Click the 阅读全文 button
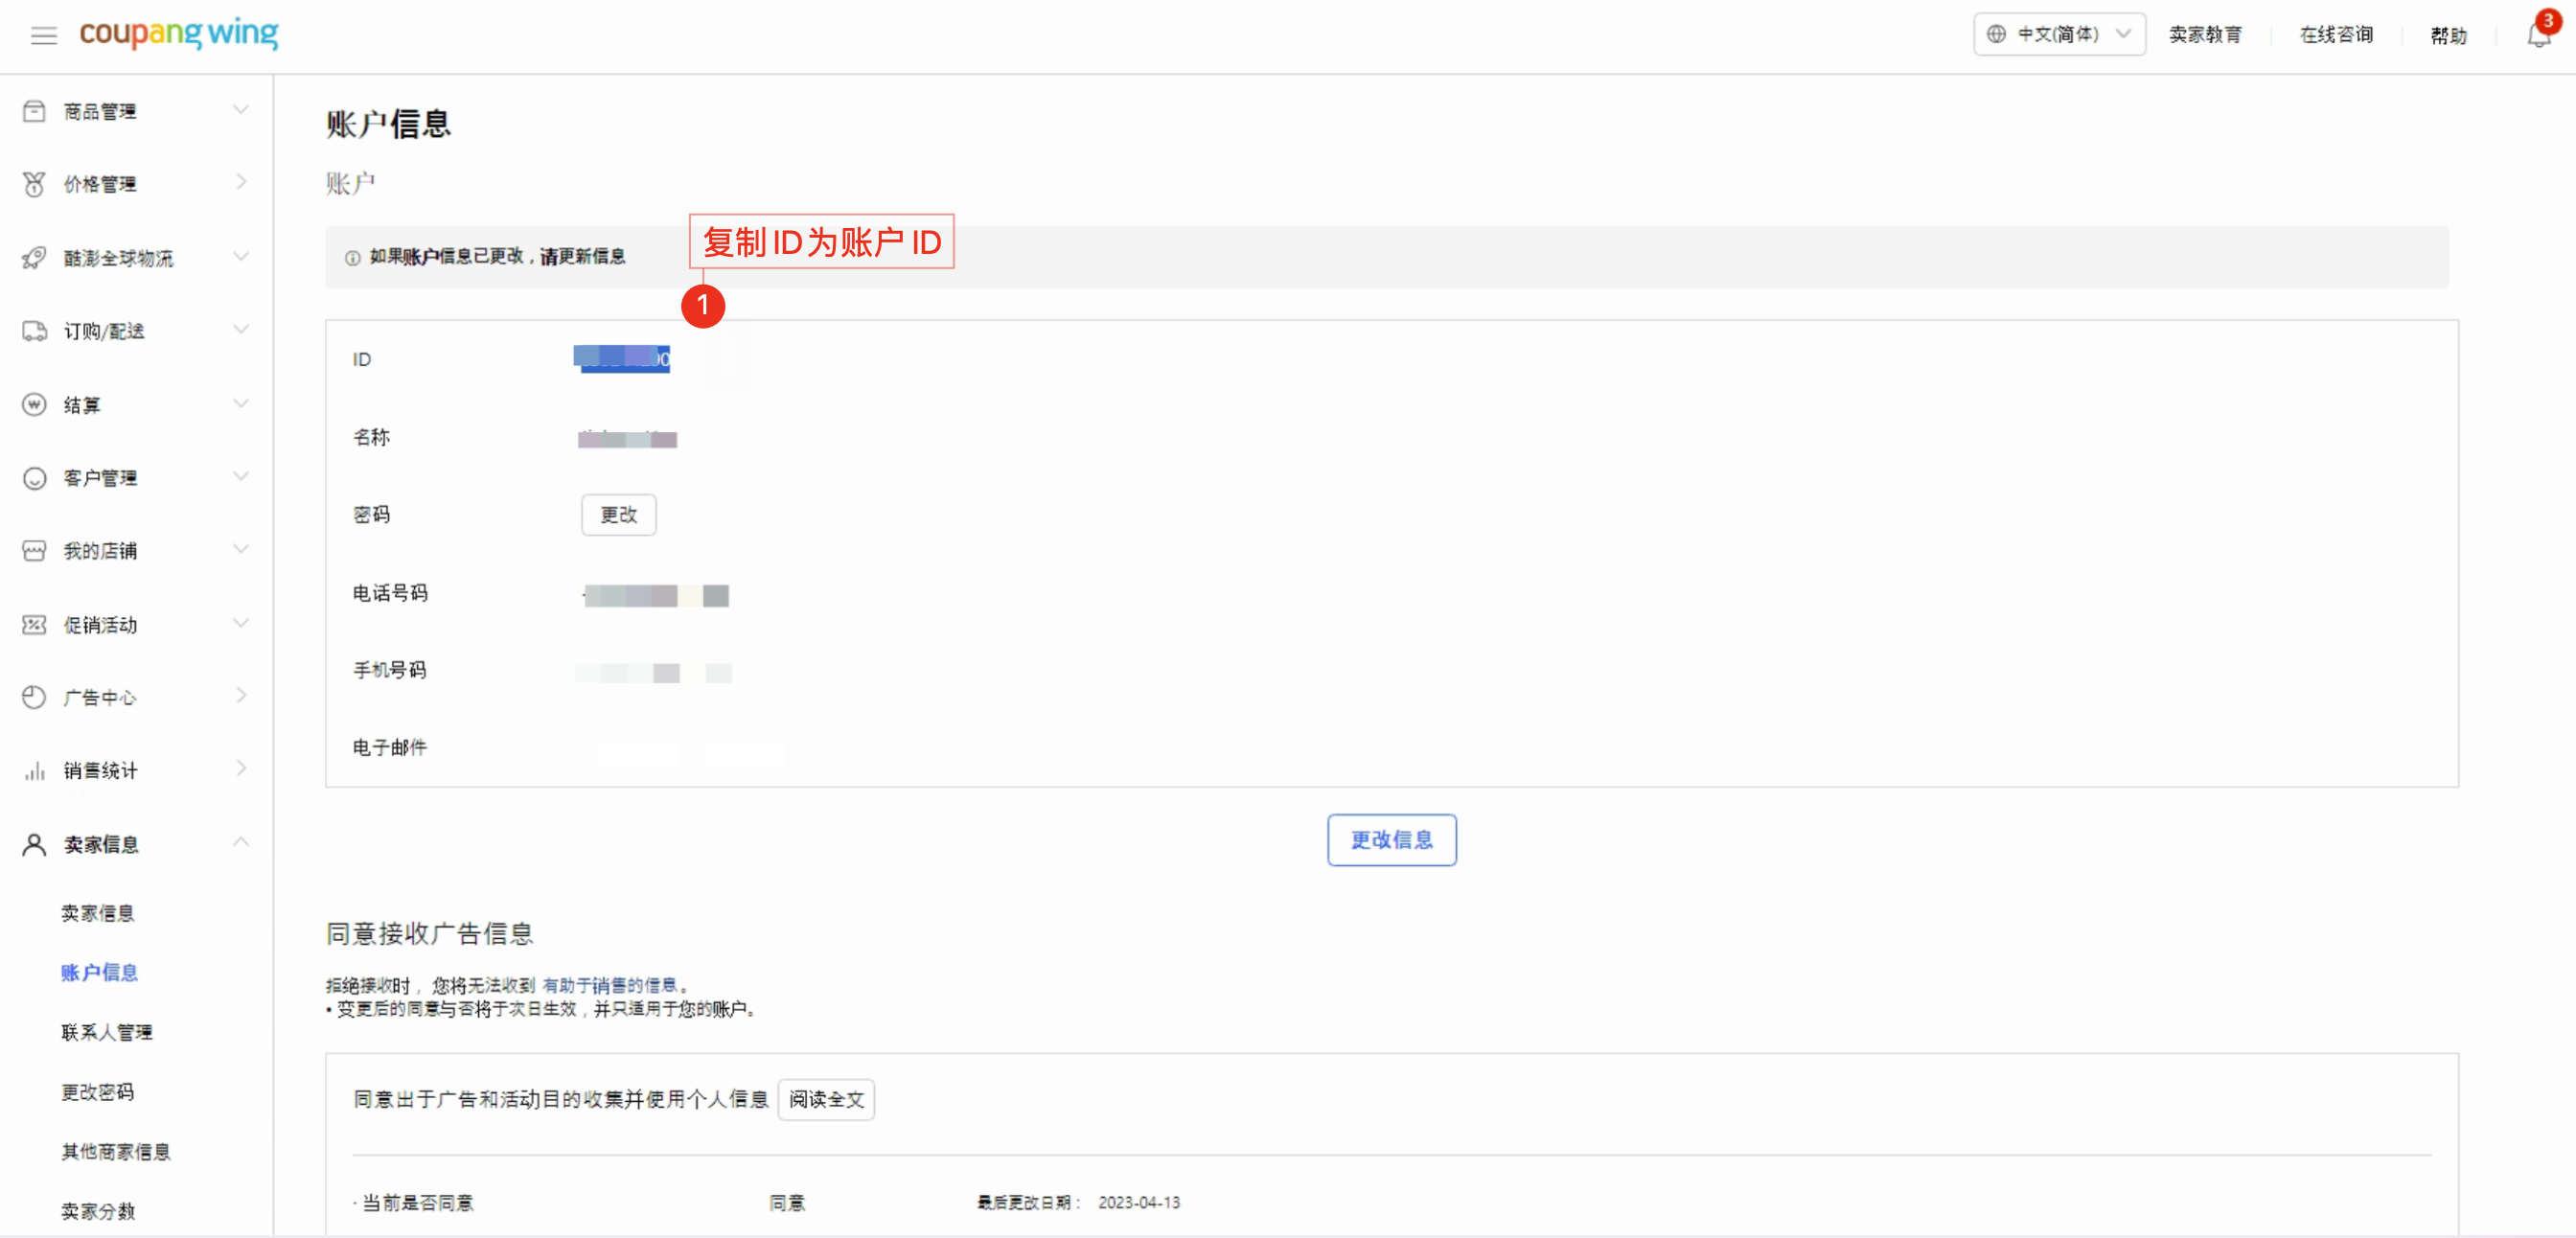The width and height of the screenshot is (2576, 1238). coord(825,1099)
